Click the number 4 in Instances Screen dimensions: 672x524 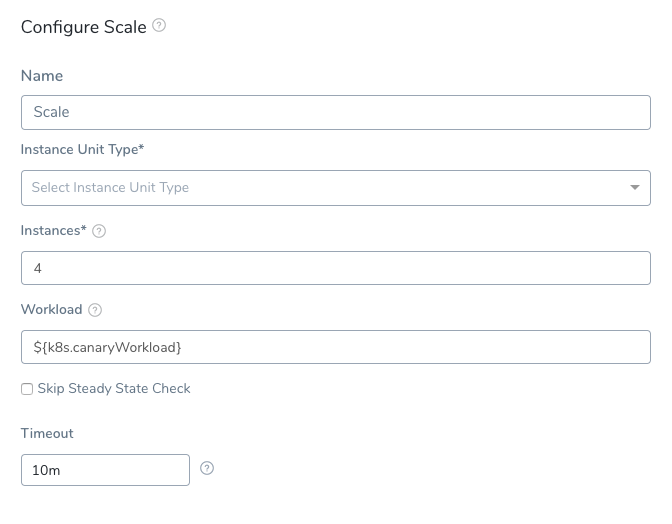click(x=38, y=268)
